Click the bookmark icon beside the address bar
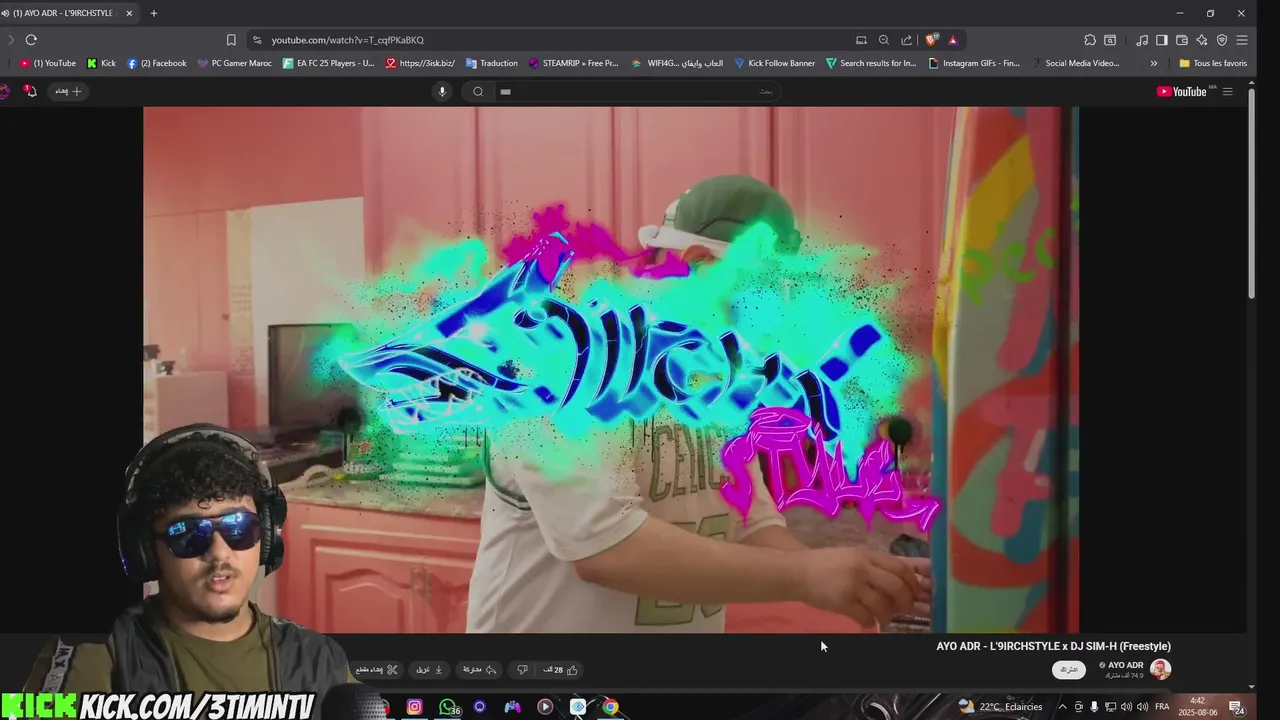The width and height of the screenshot is (1280, 720). (231, 40)
